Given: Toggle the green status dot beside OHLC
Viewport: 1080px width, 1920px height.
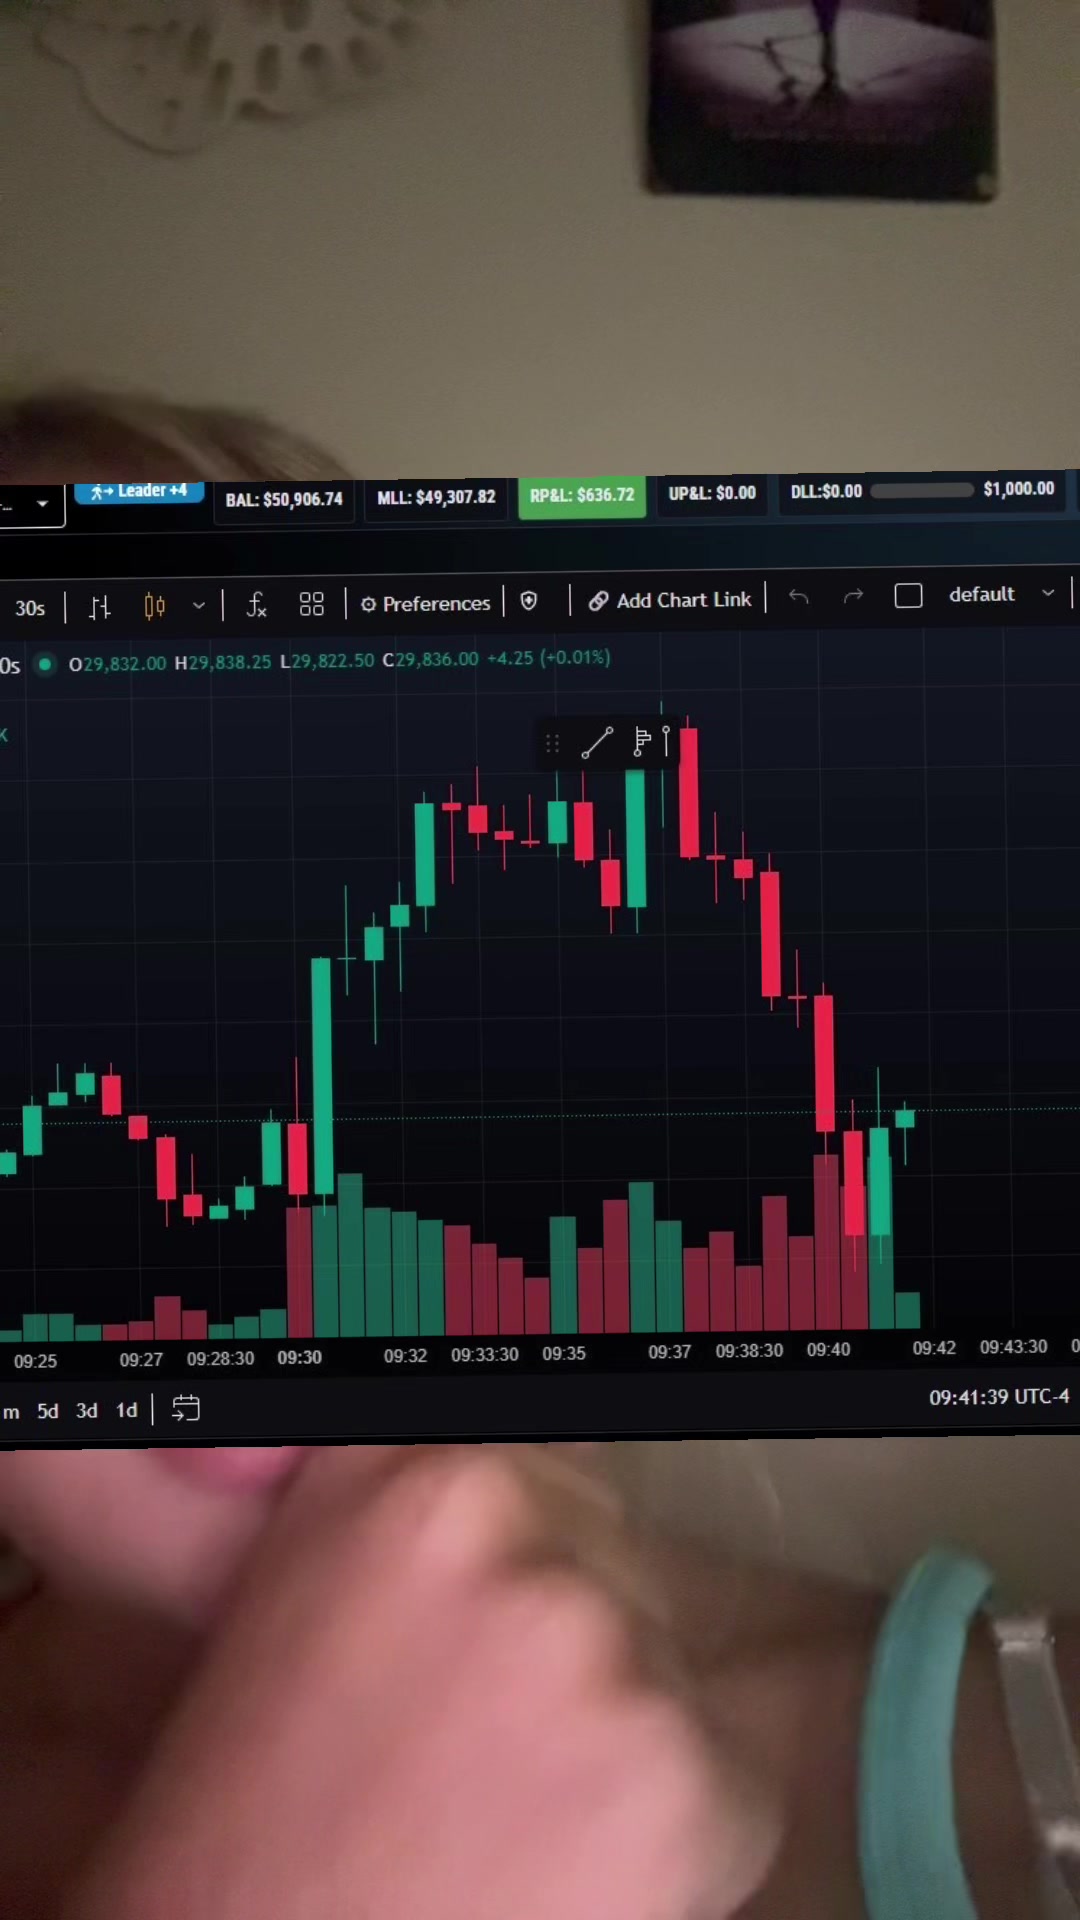Looking at the screenshot, I should [x=45, y=664].
